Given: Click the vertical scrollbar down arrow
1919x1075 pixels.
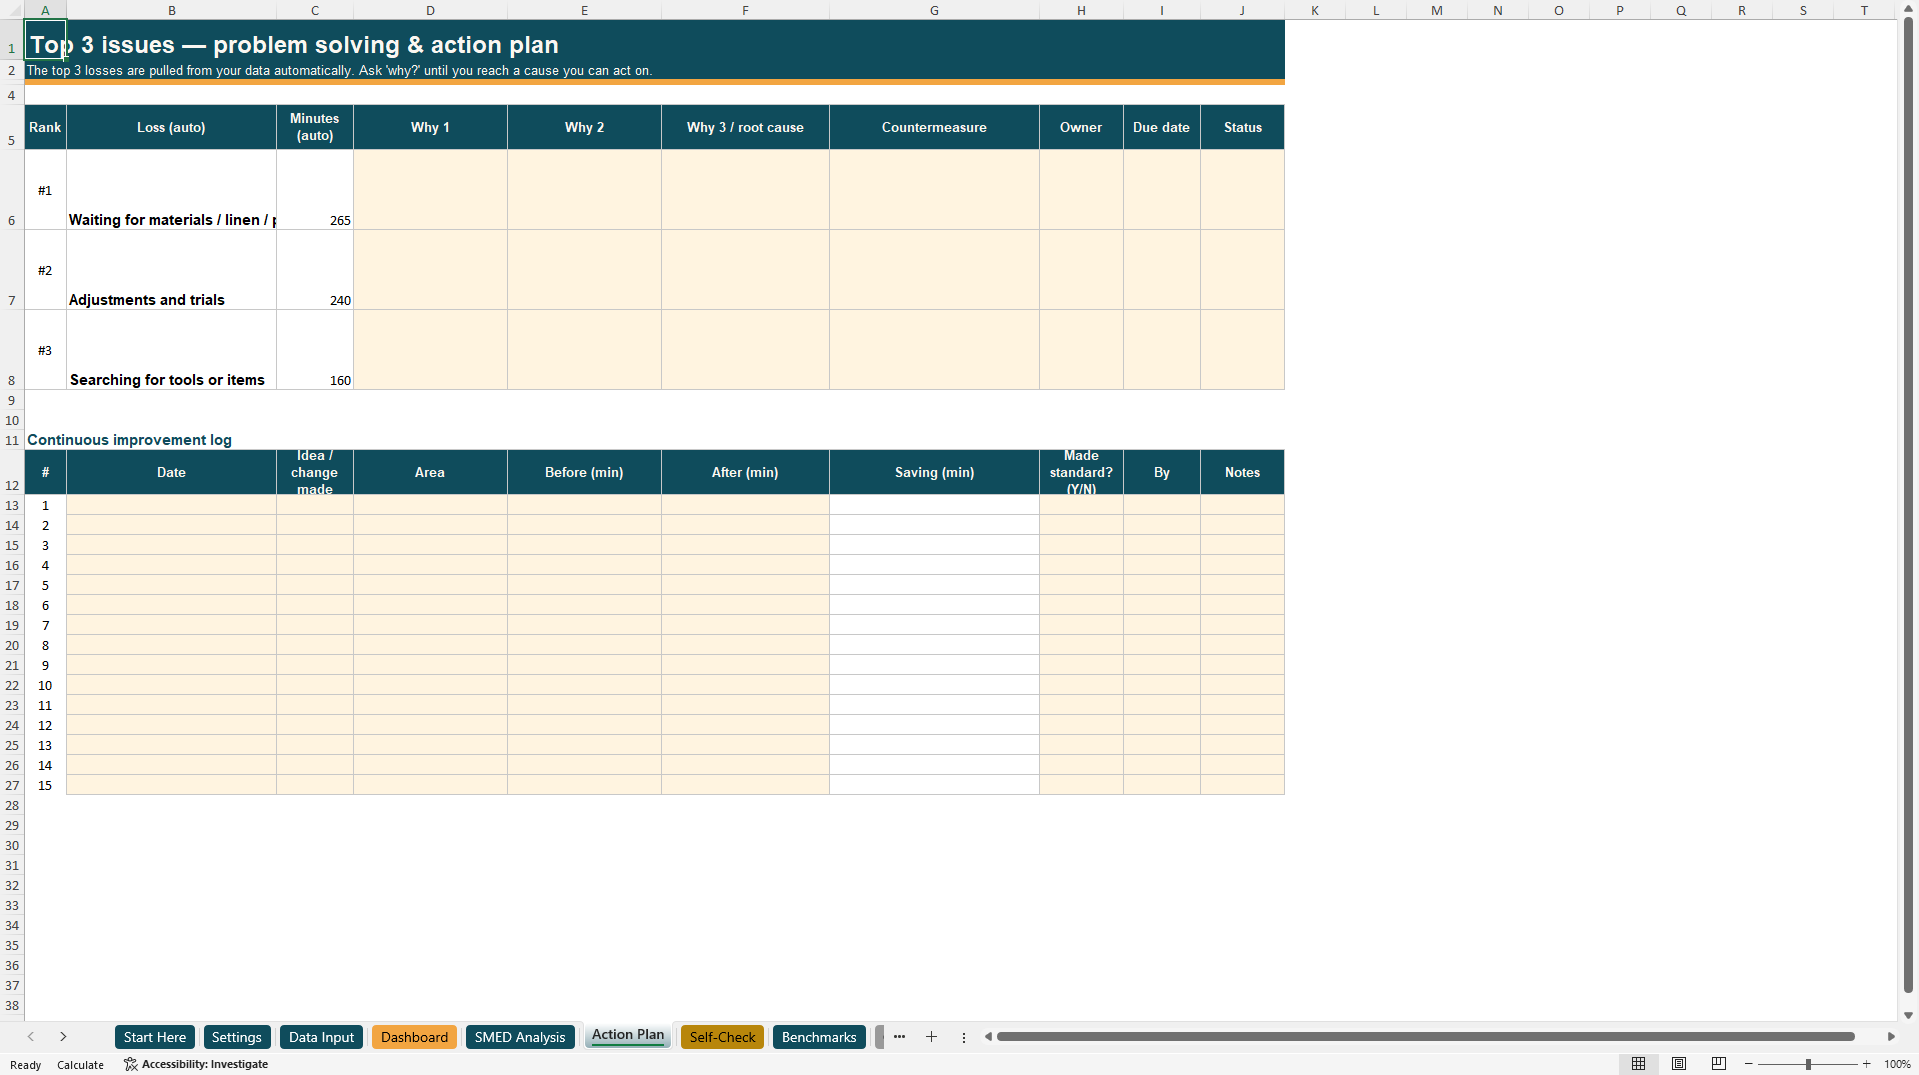Looking at the screenshot, I should click(1909, 1015).
